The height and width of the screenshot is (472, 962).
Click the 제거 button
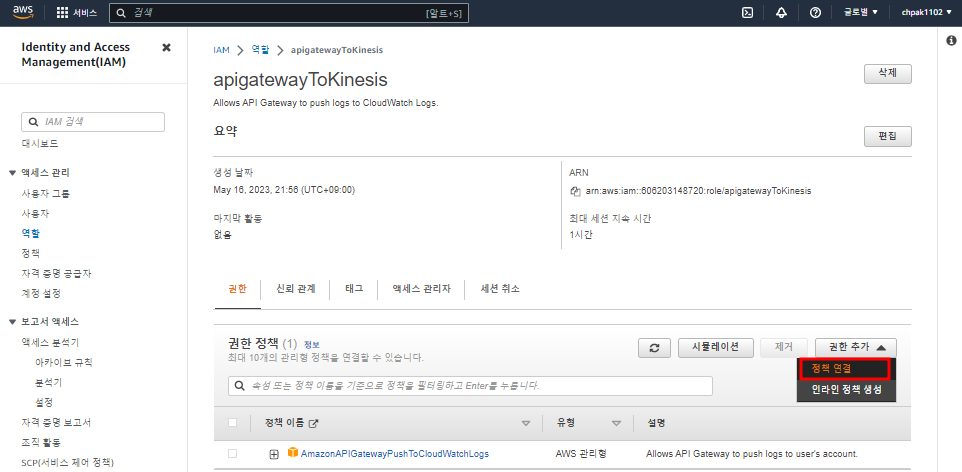coord(783,347)
